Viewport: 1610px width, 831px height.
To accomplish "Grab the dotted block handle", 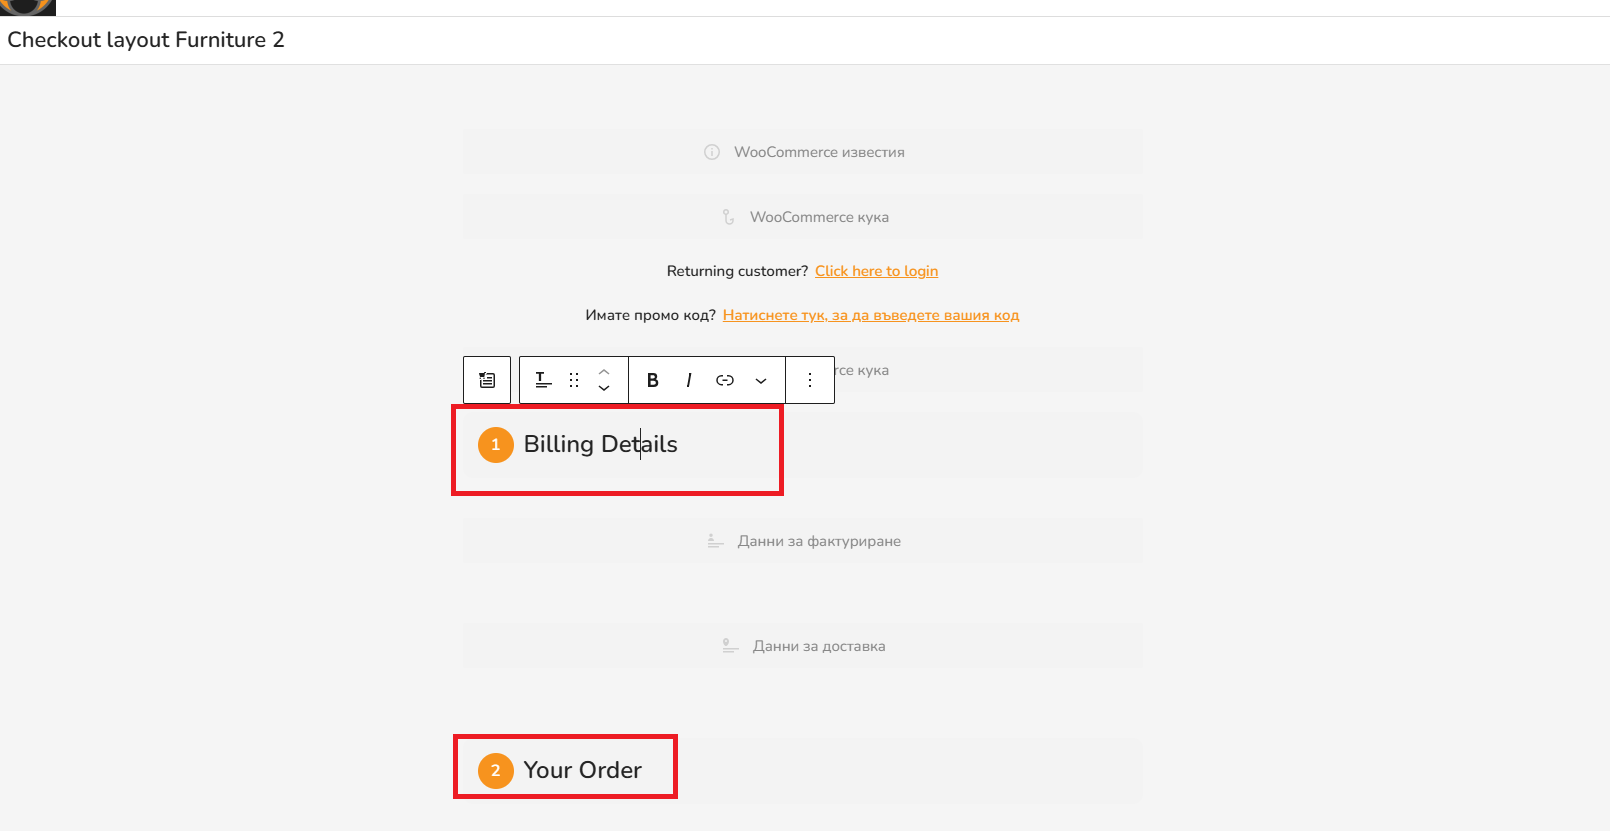I will point(574,380).
